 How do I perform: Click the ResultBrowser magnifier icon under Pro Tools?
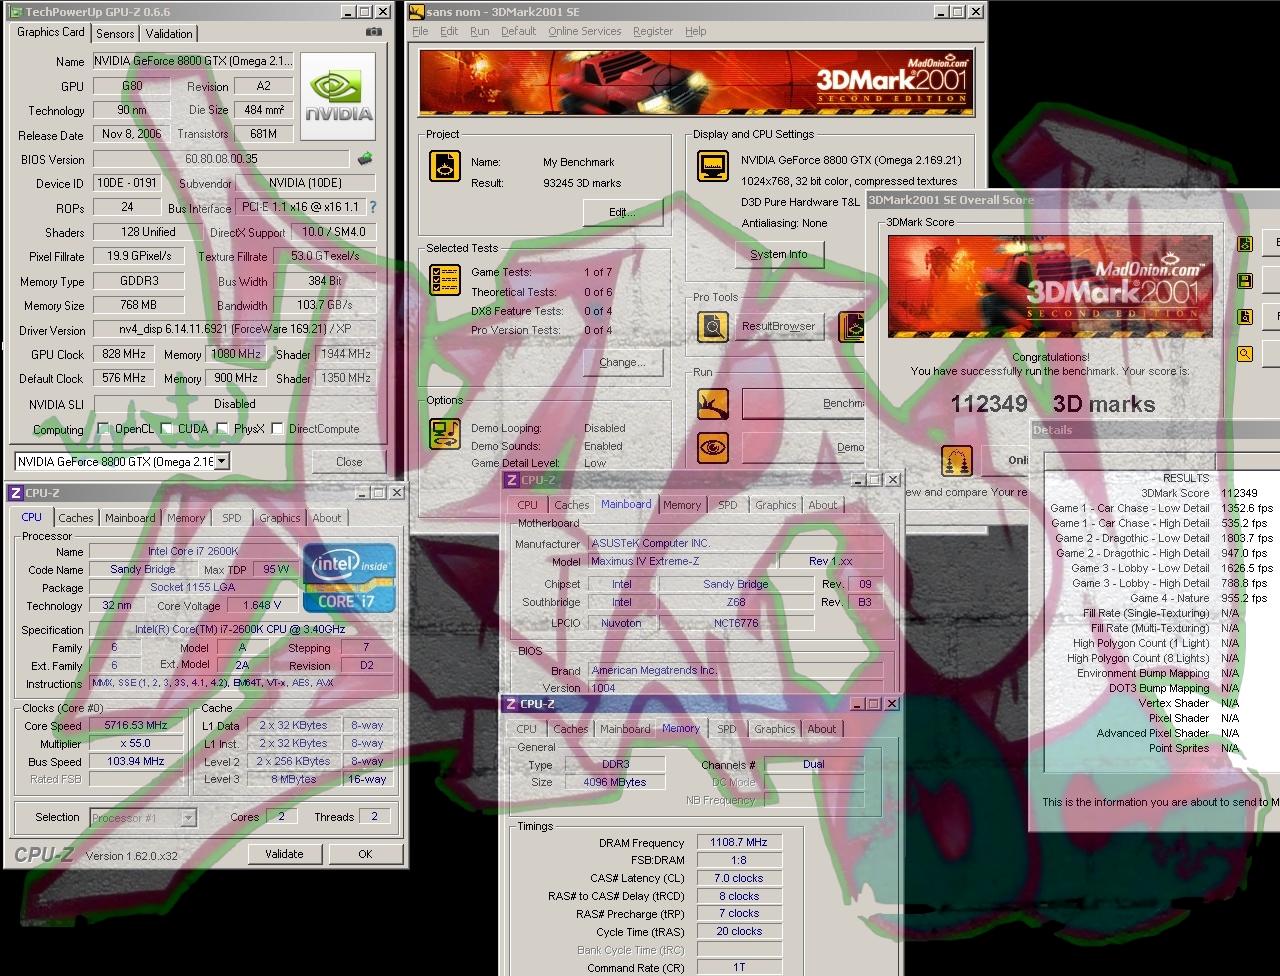pyautogui.click(x=713, y=326)
